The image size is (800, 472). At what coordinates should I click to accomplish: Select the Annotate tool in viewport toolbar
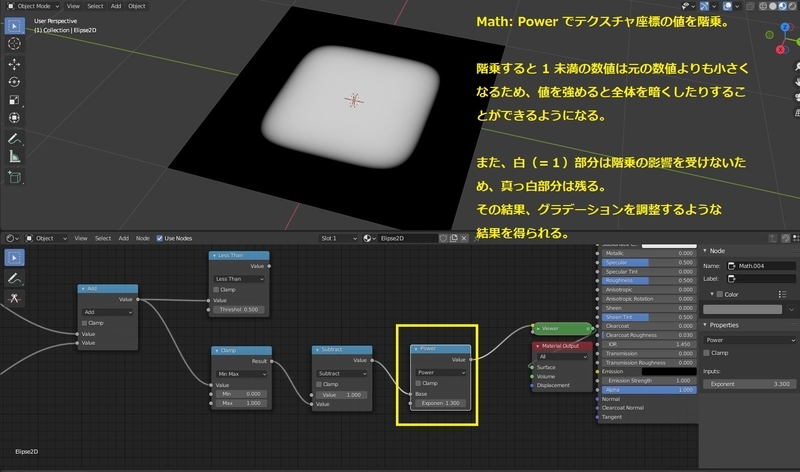point(14,139)
